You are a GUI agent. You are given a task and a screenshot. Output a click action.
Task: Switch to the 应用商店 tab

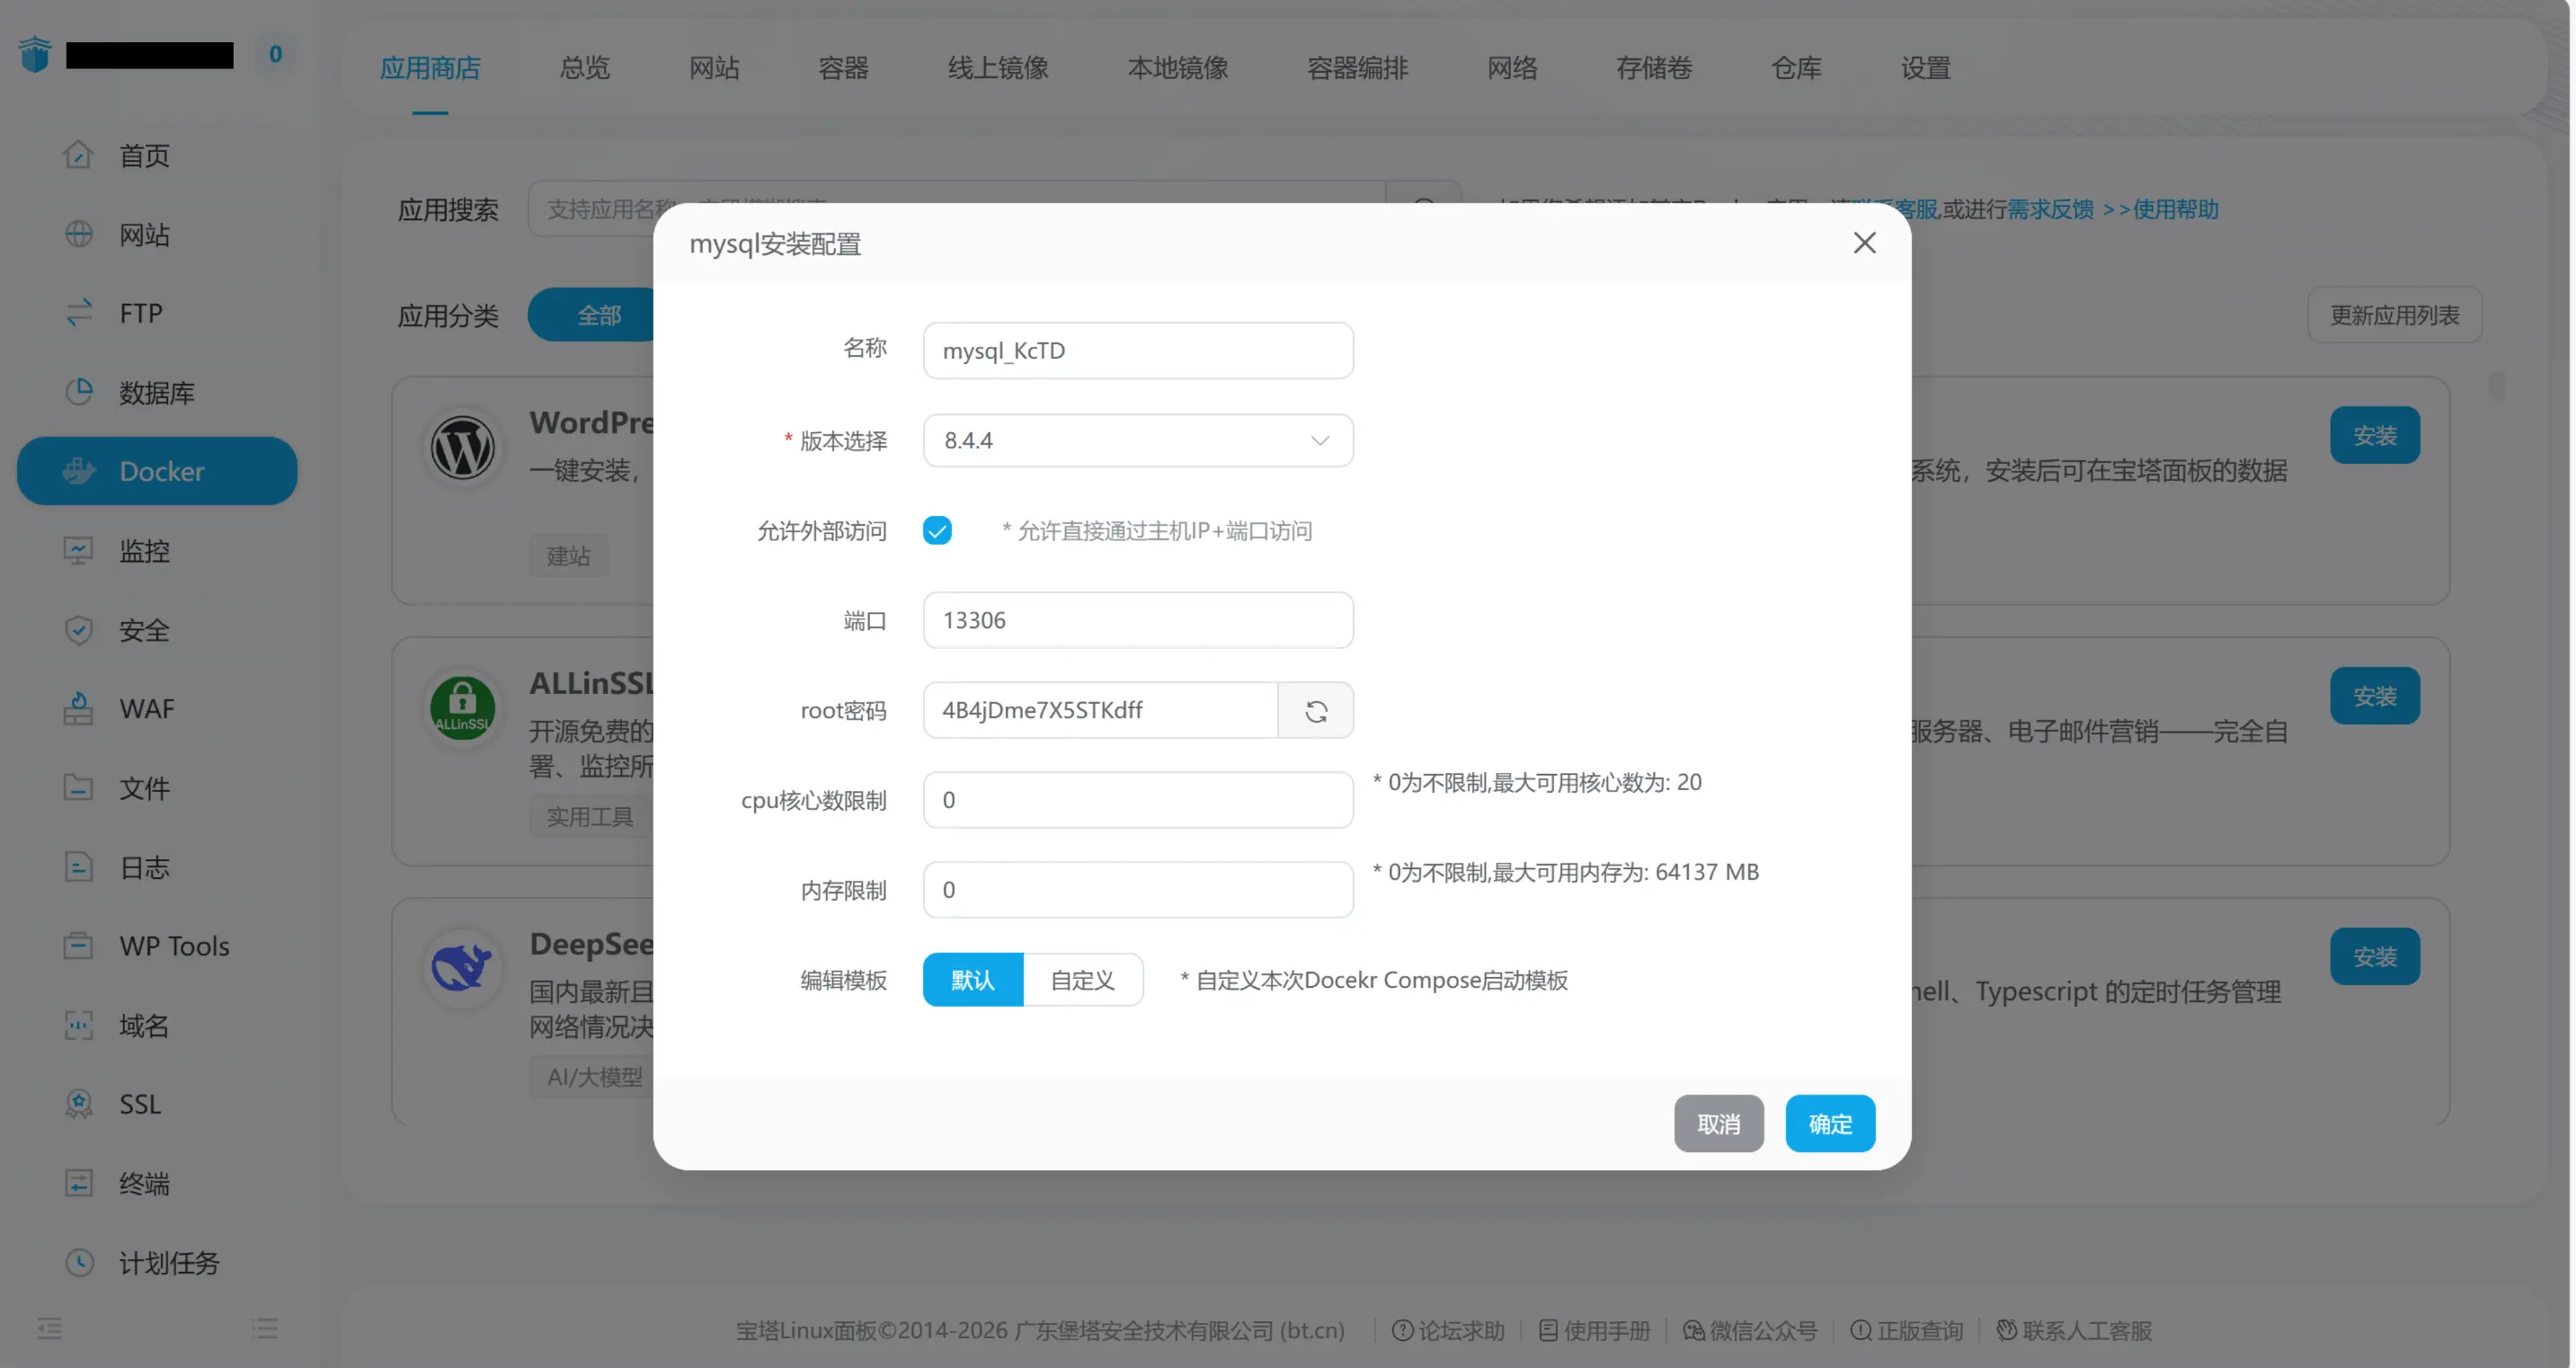[x=430, y=68]
